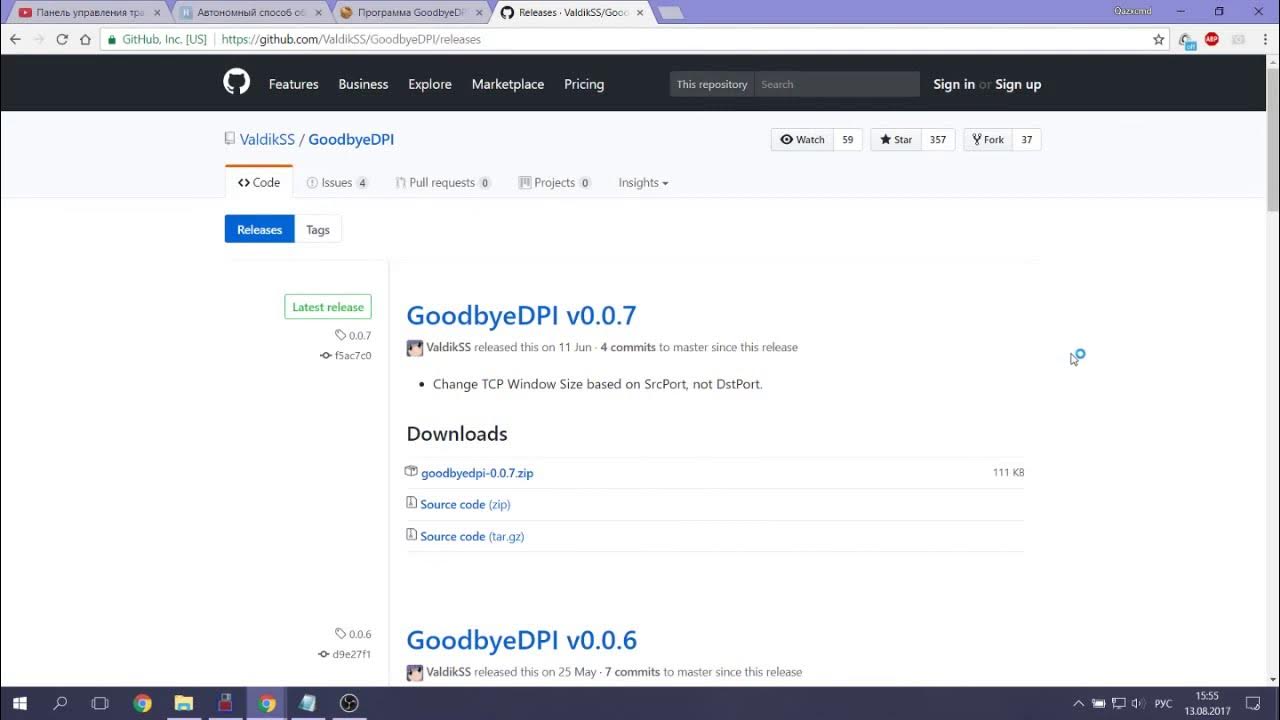1280x720 pixels.
Task: Open the new tab button in Chrome
Action: tap(671, 13)
